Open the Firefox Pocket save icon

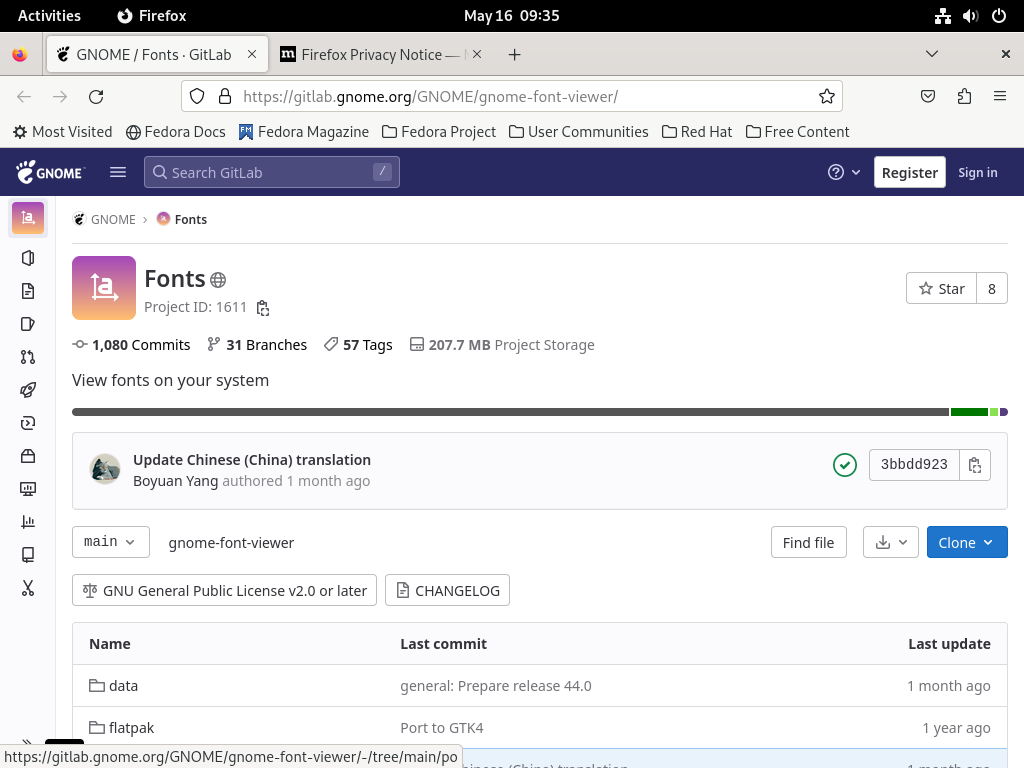click(x=927, y=97)
